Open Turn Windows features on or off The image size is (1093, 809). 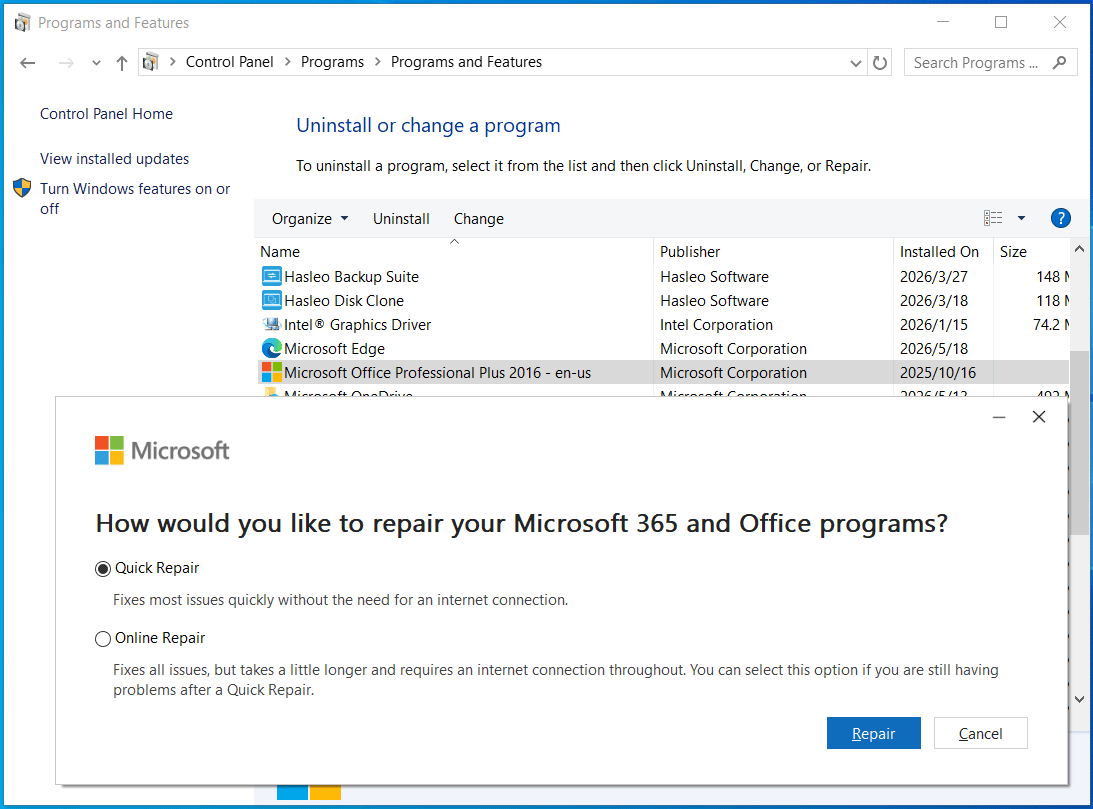click(135, 199)
